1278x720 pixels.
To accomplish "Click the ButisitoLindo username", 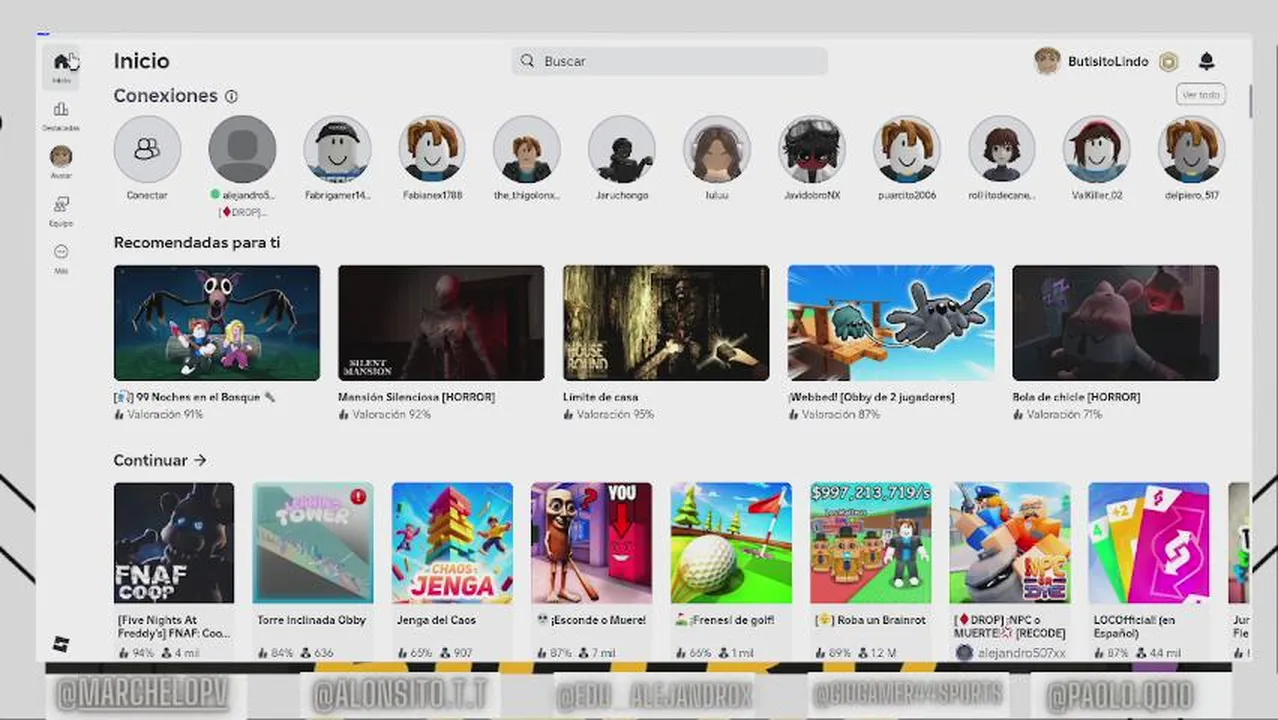I will pyautogui.click(x=1108, y=62).
